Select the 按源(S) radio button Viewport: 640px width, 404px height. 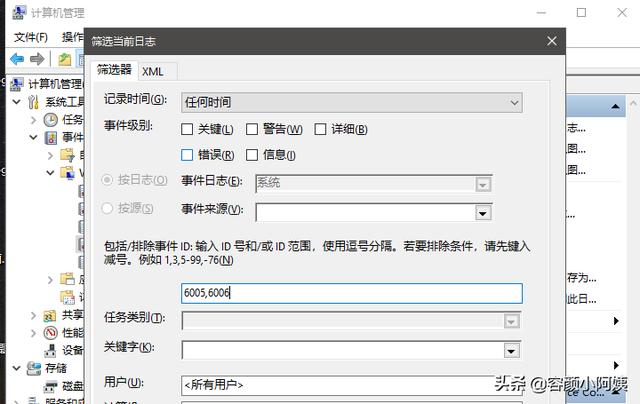pyautogui.click(x=107, y=208)
